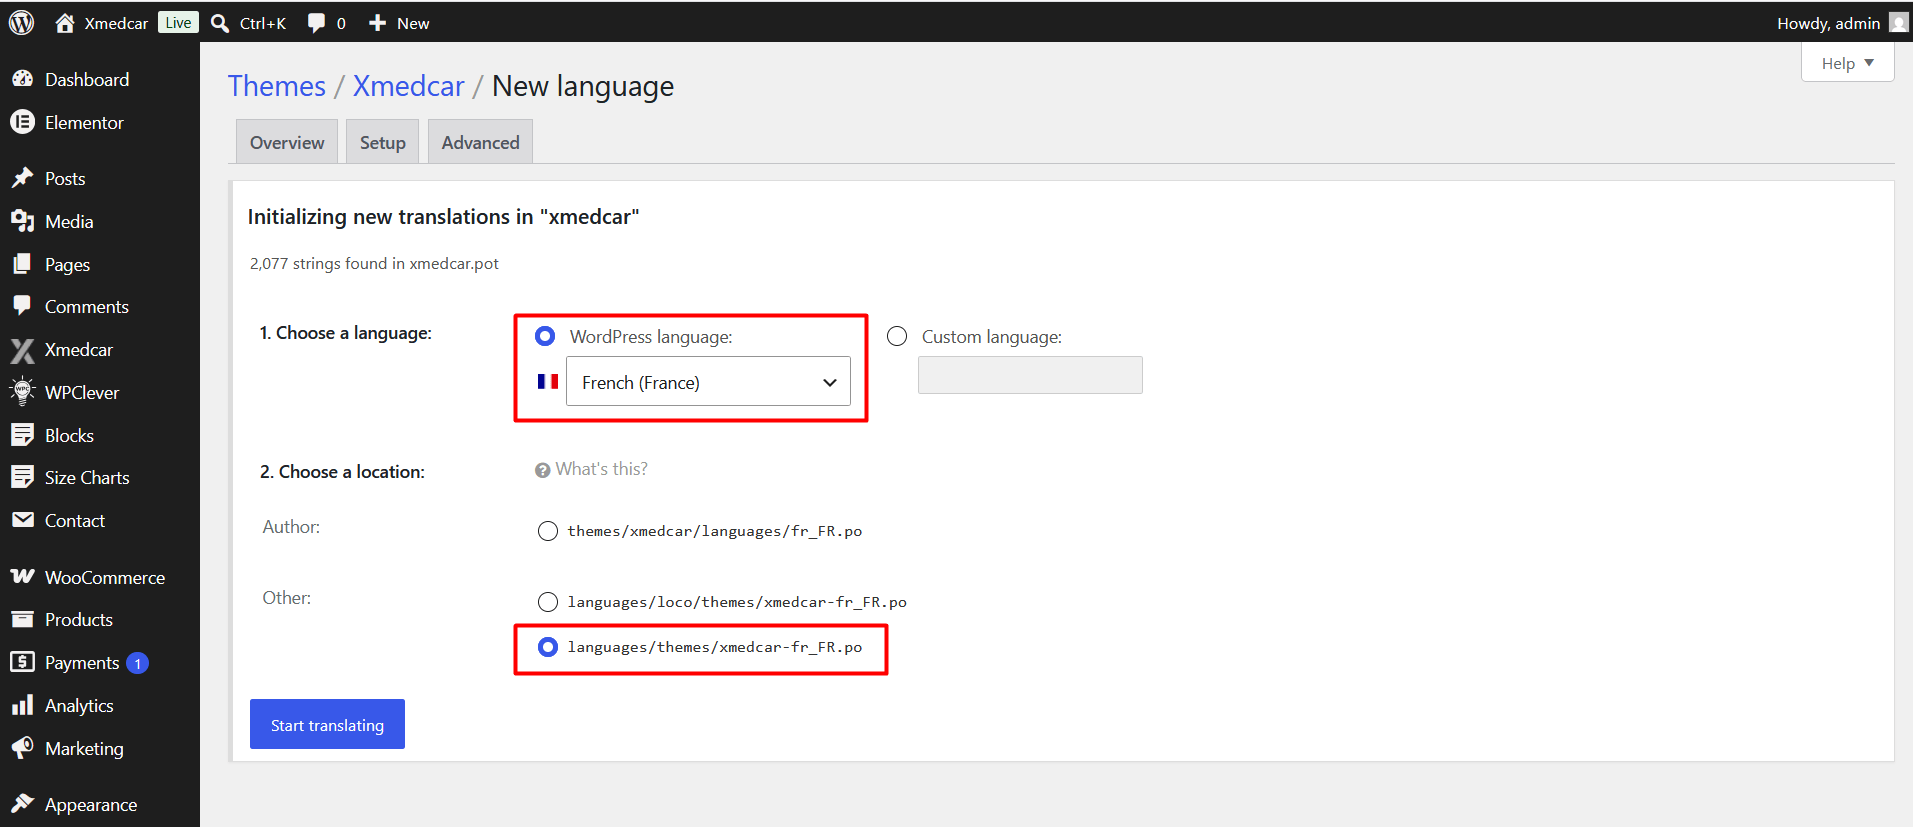The image size is (1913, 827).
Task: Click the French flag icon beside language dropdown
Action: pos(548,381)
